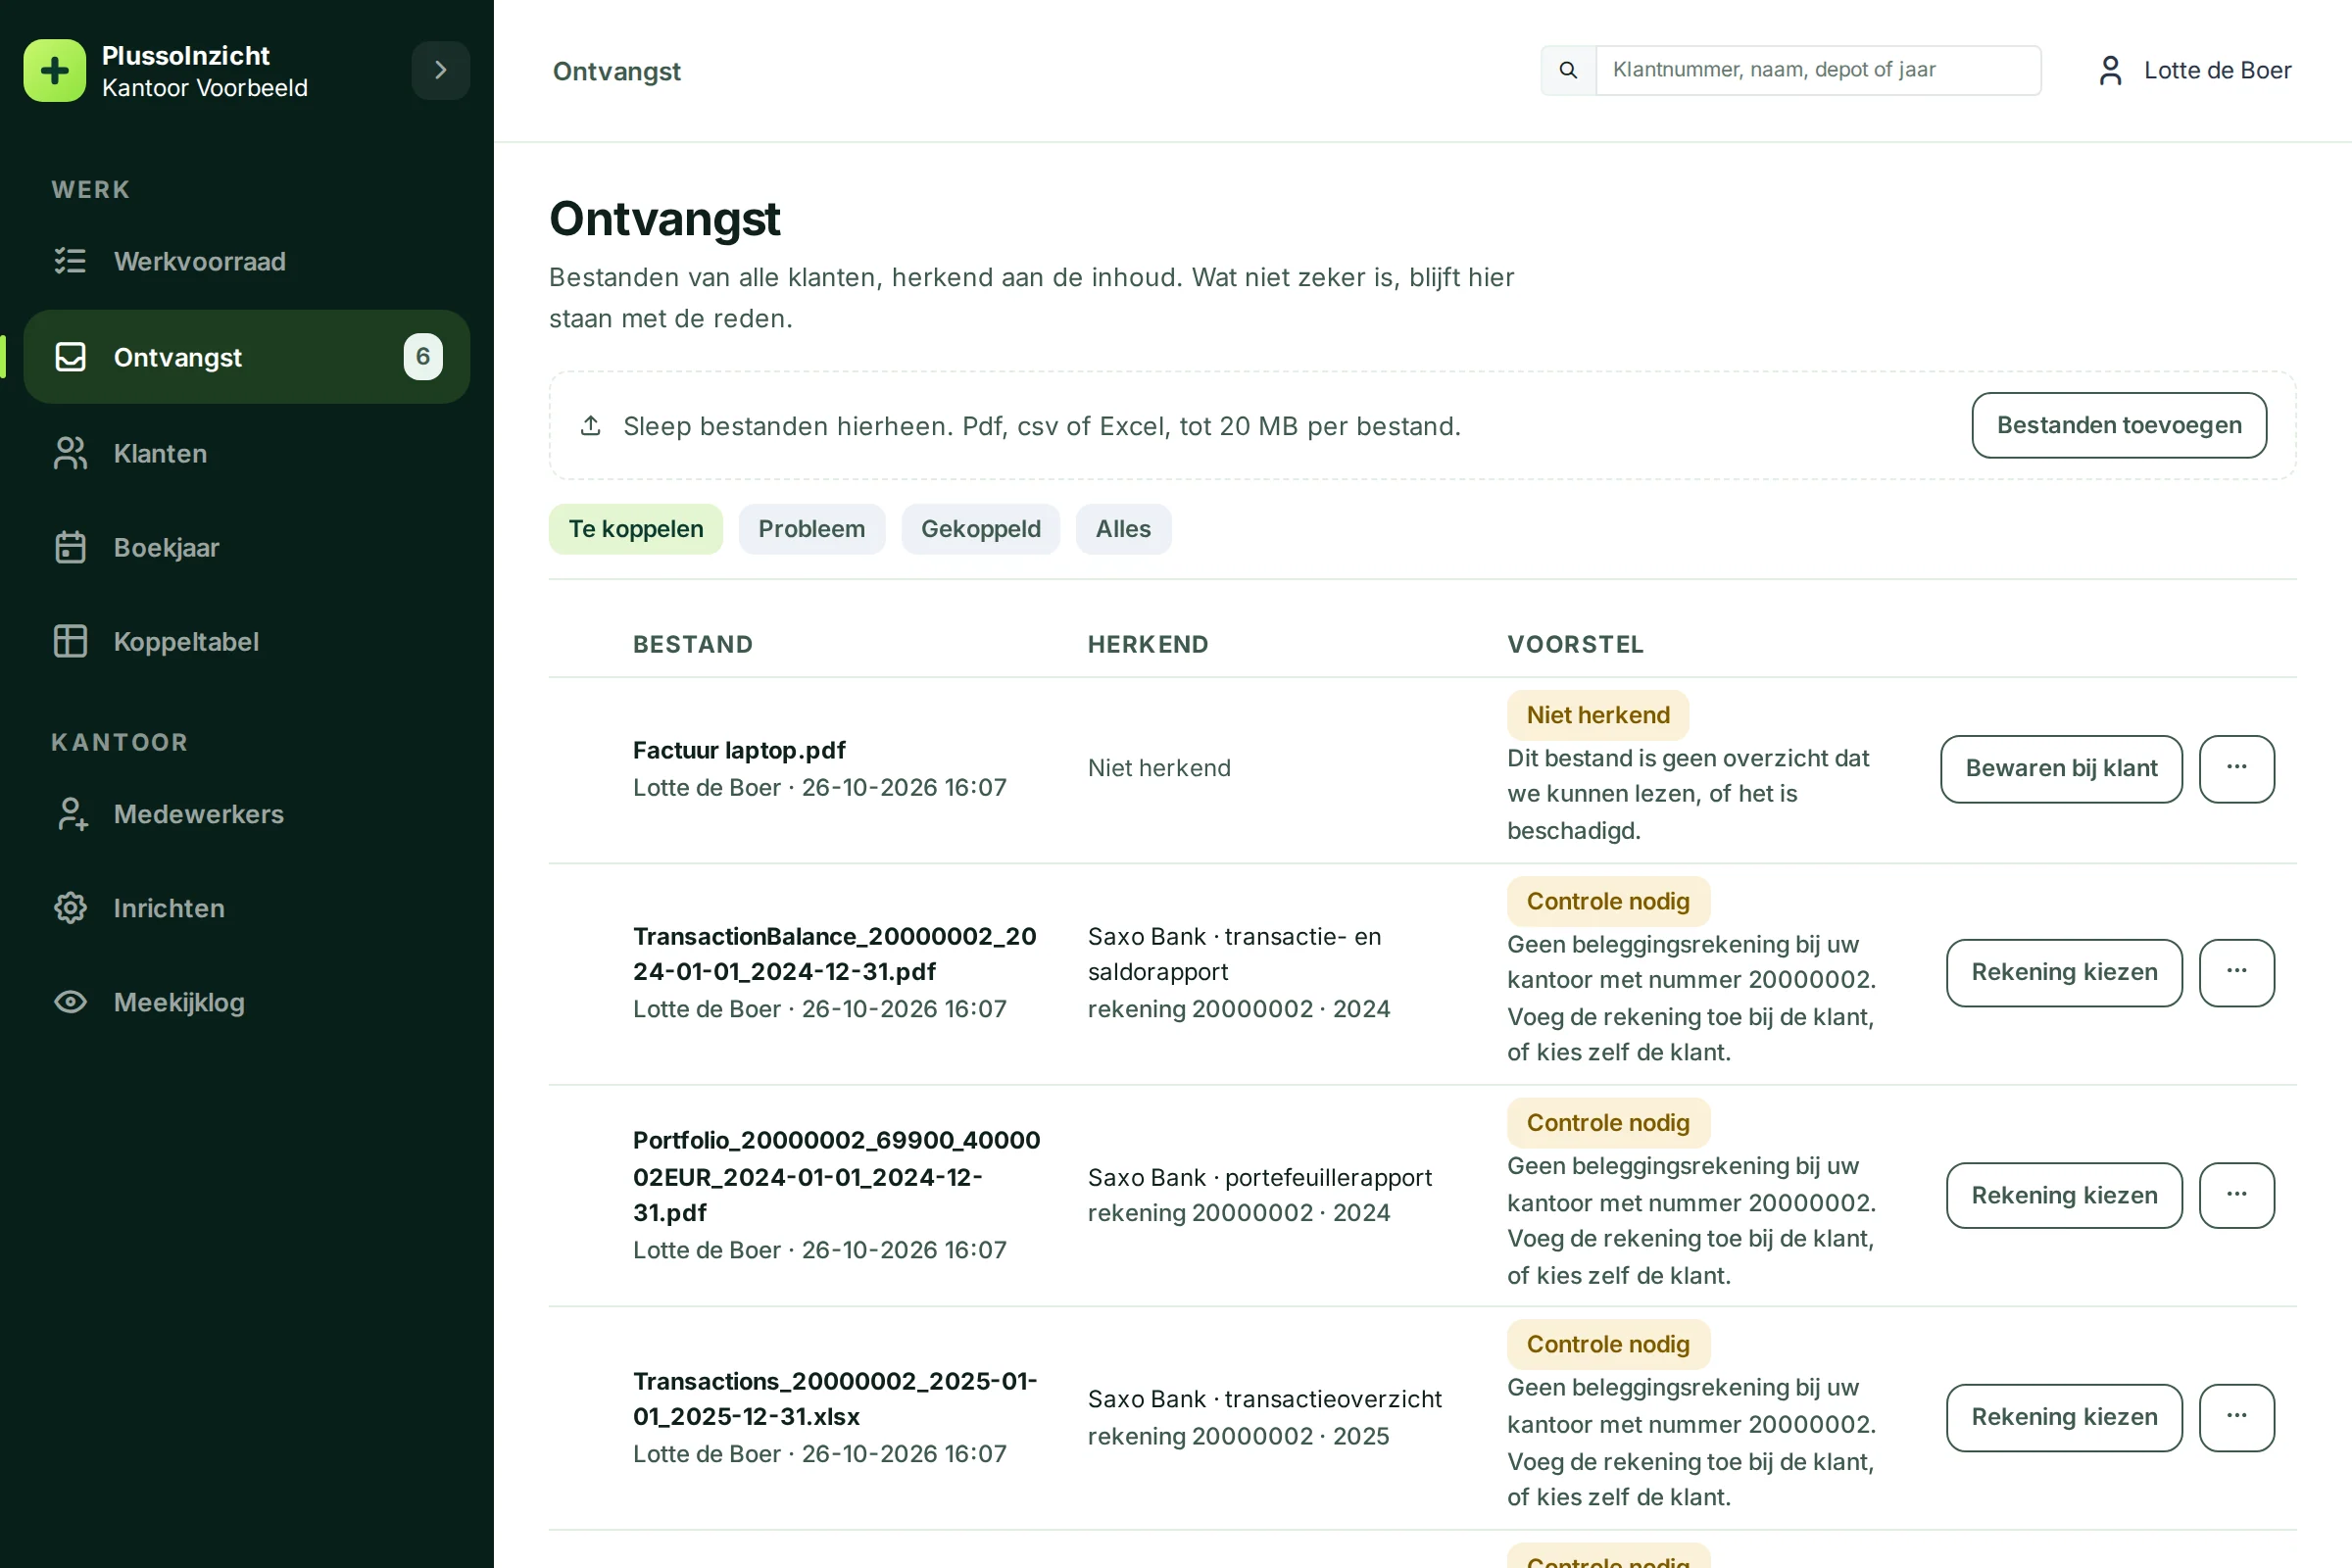Select the Te koppelen filter tab
Screen dimensions: 2352x1568
(636, 529)
